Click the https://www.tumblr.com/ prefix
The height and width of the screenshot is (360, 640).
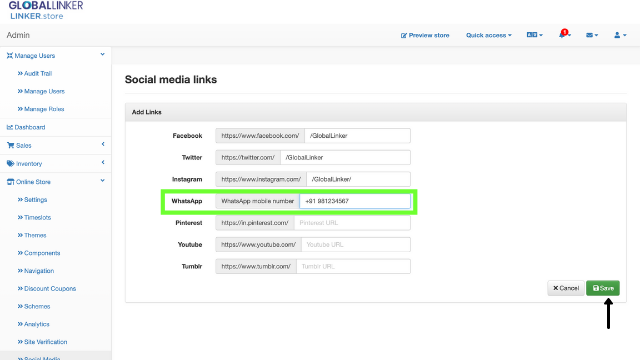coord(256,266)
